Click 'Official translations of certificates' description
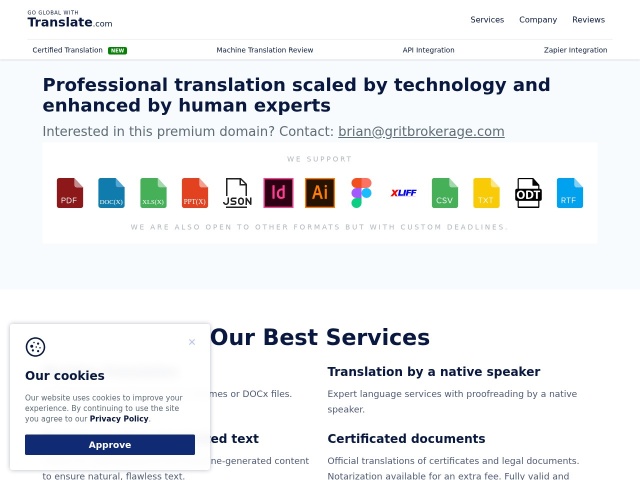Viewport: 640px width, 480px height. (x=453, y=469)
